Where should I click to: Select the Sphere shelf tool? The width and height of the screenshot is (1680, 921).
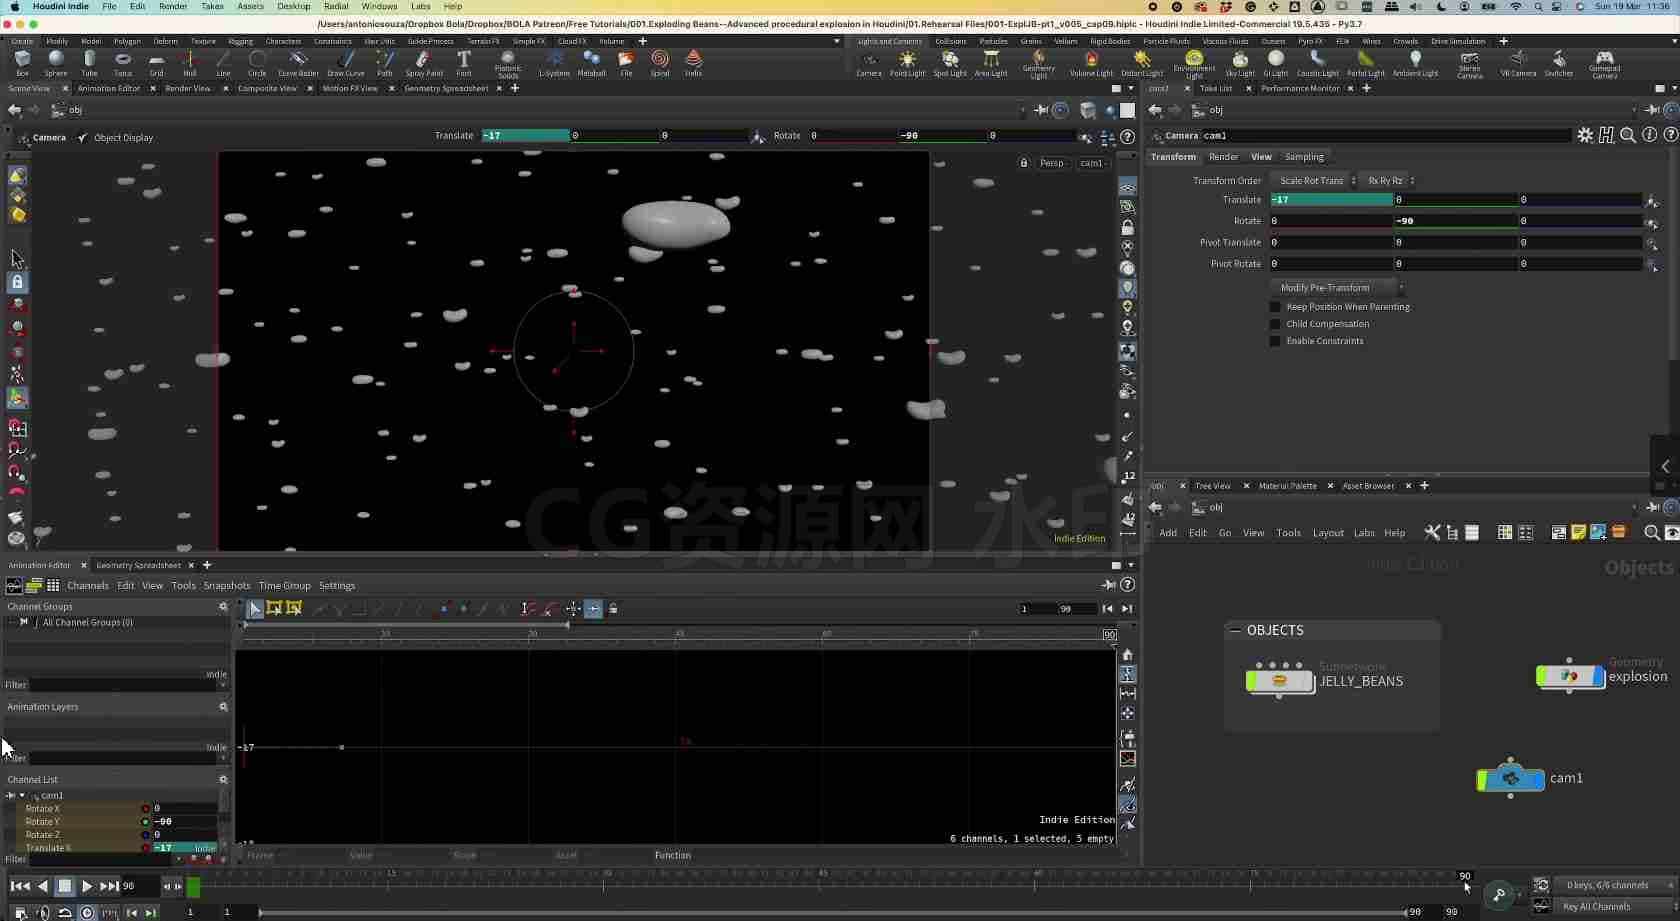pos(56,63)
